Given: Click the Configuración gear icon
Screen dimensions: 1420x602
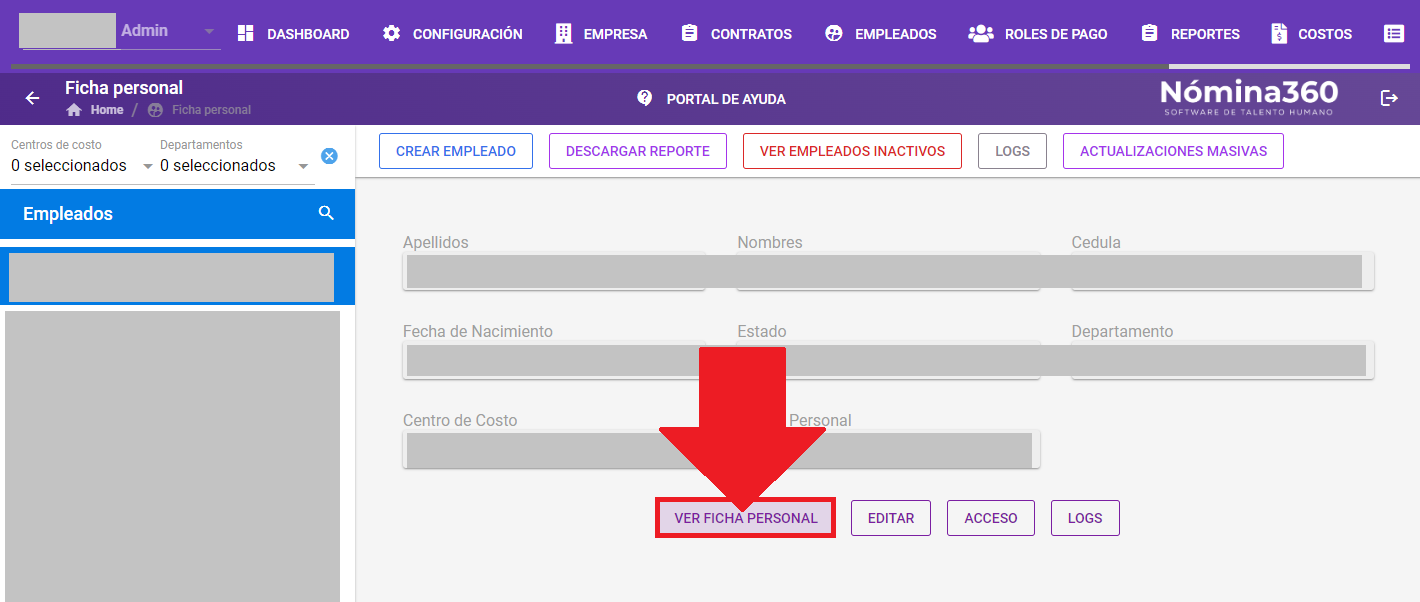Looking at the screenshot, I should coord(392,34).
